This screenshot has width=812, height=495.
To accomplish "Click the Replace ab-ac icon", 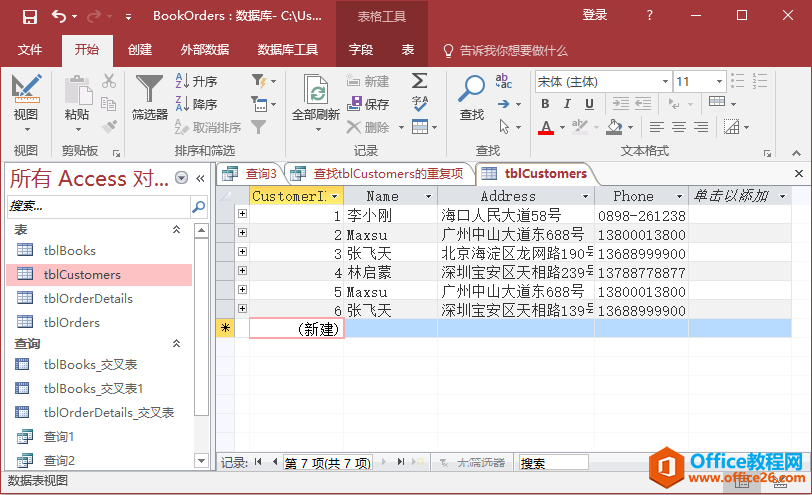I will pyautogui.click(x=503, y=81).
